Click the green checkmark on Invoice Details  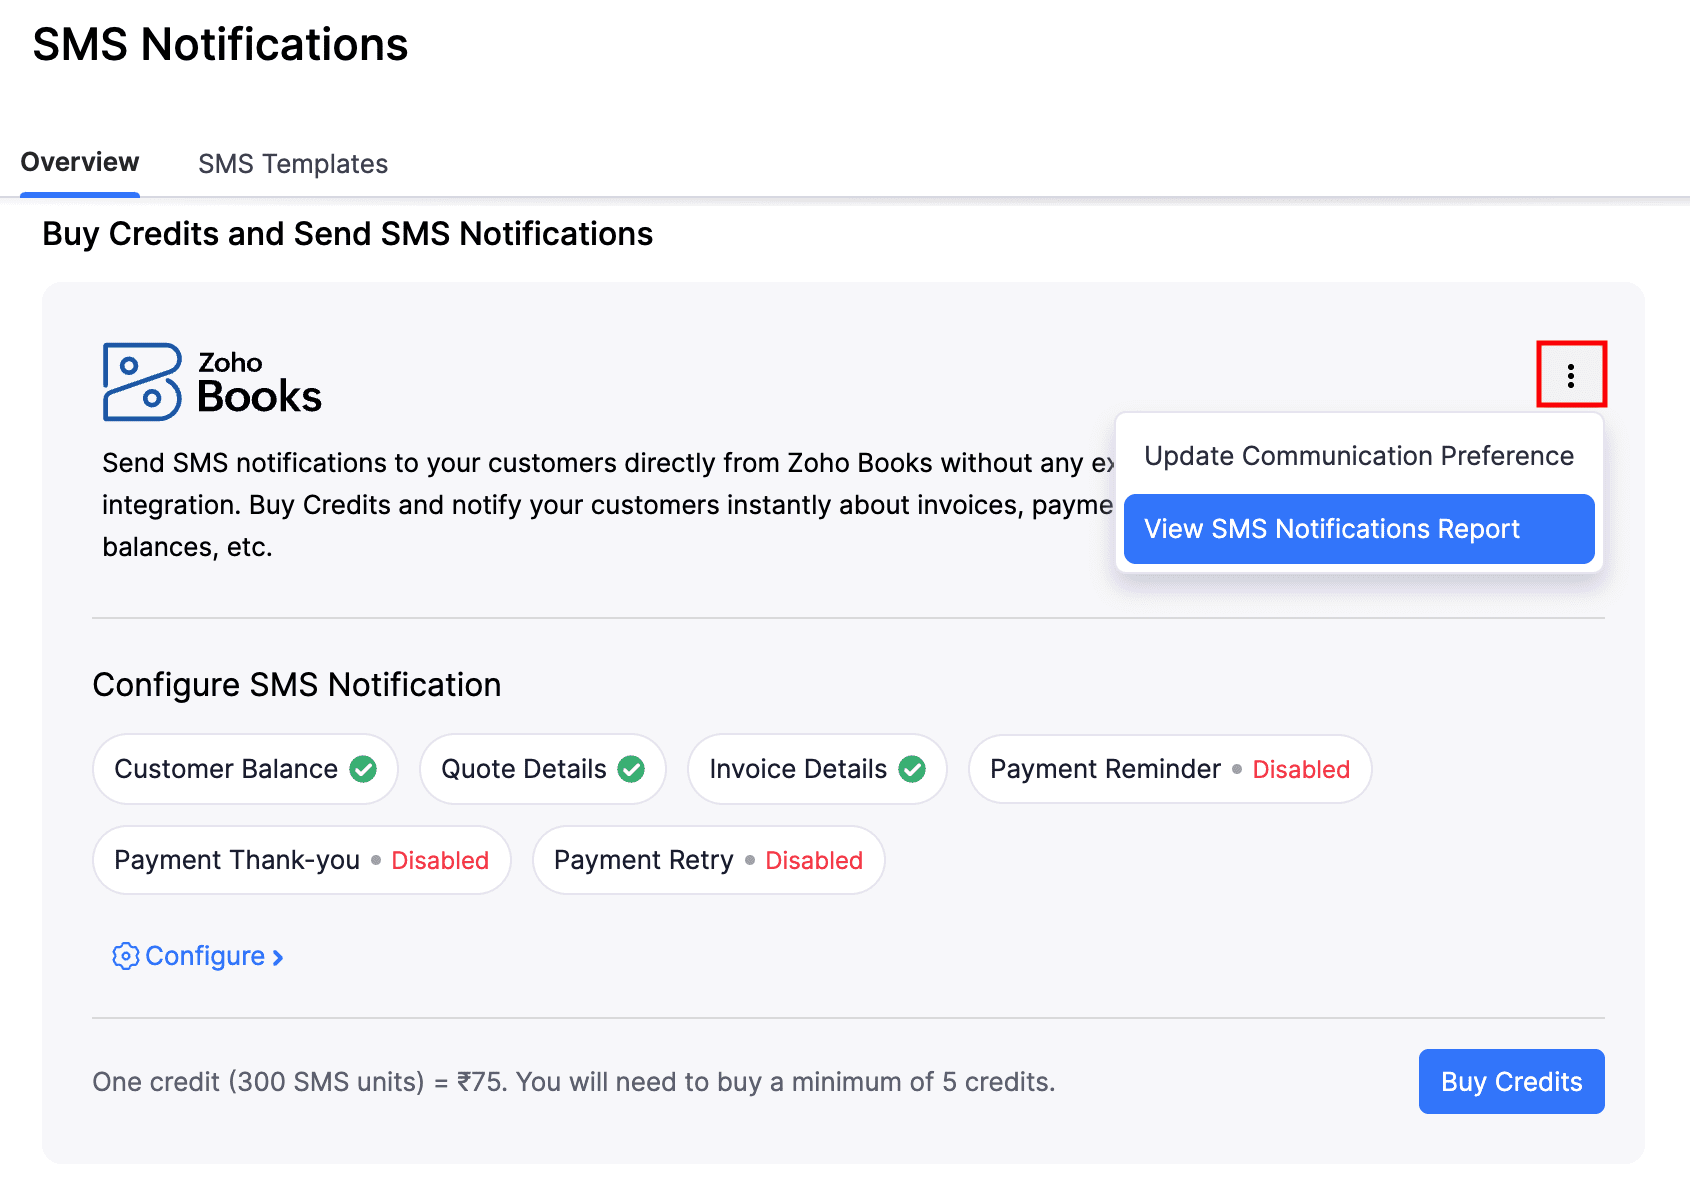(911, 769)
